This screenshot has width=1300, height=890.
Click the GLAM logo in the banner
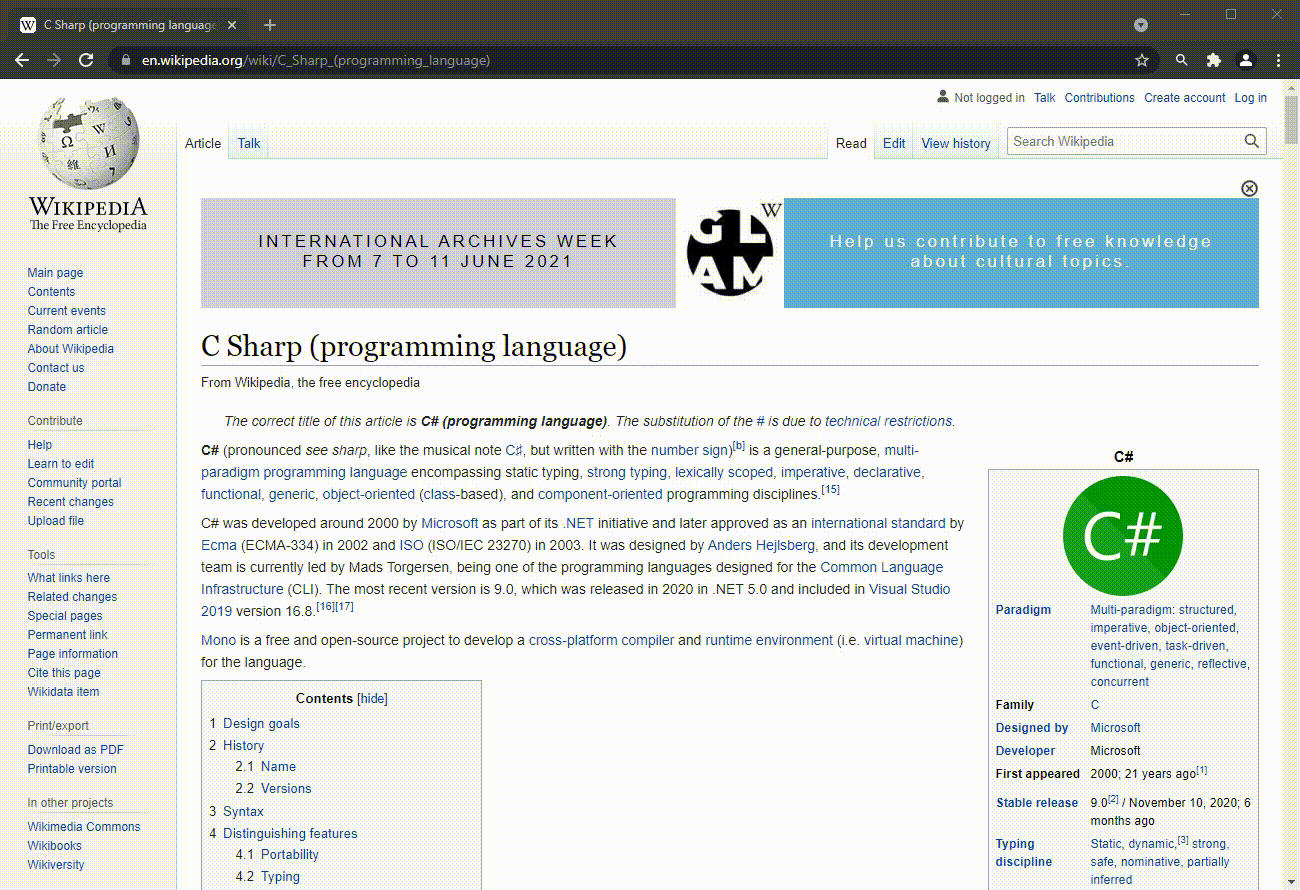coord(730,252)
